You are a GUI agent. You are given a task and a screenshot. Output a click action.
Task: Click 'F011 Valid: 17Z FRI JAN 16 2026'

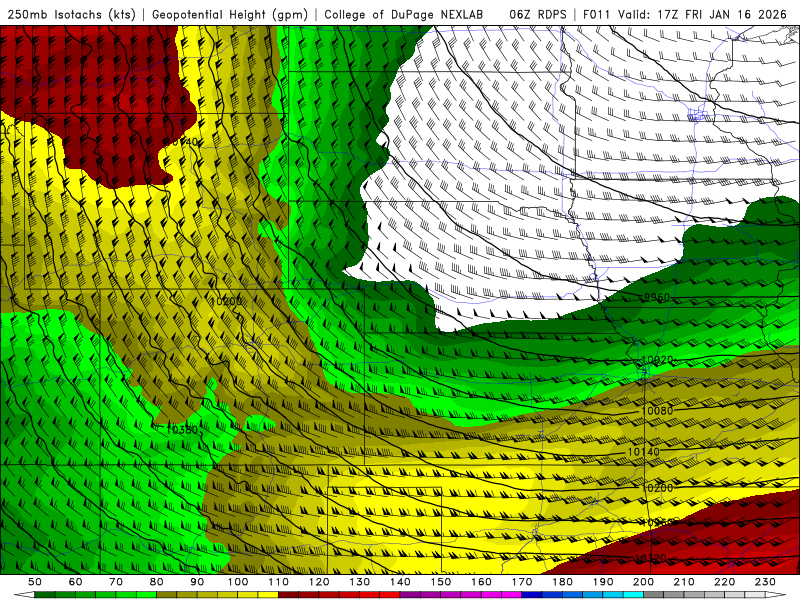coord(685,15)
